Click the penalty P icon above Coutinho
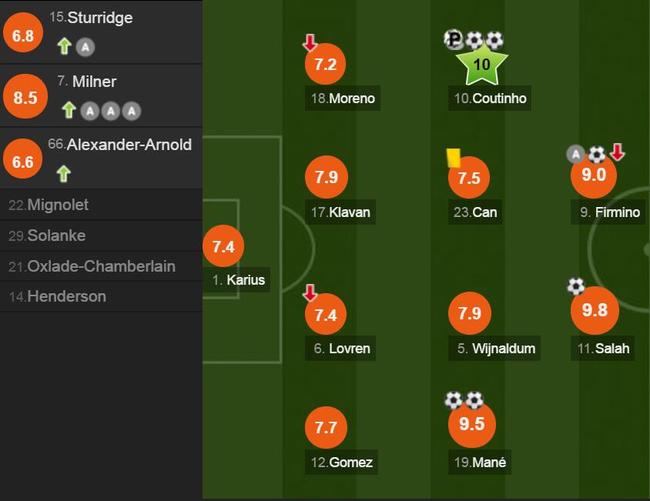This screenshot has height=501, width=650. 454,39
